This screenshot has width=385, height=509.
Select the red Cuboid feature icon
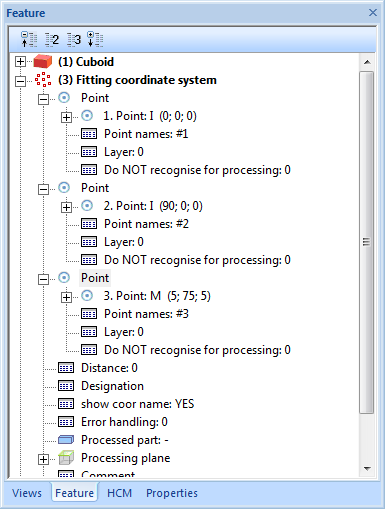coord(43,62)
